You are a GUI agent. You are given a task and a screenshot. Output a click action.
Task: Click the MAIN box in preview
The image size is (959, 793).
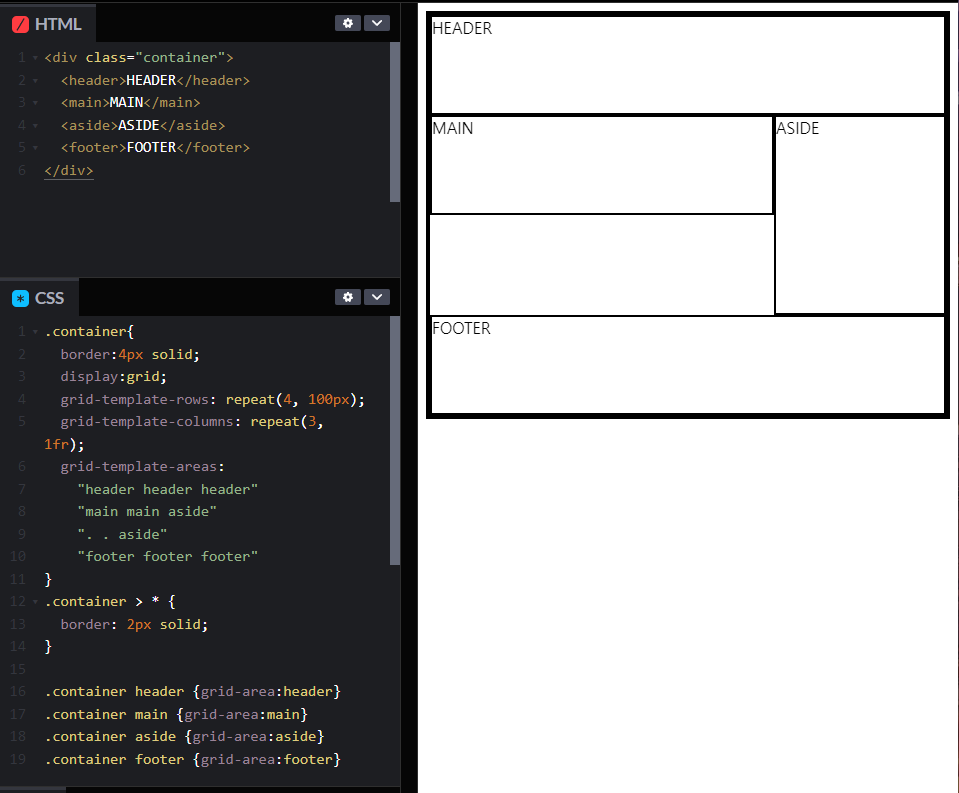pyautogui.click(x=602, y=164)
